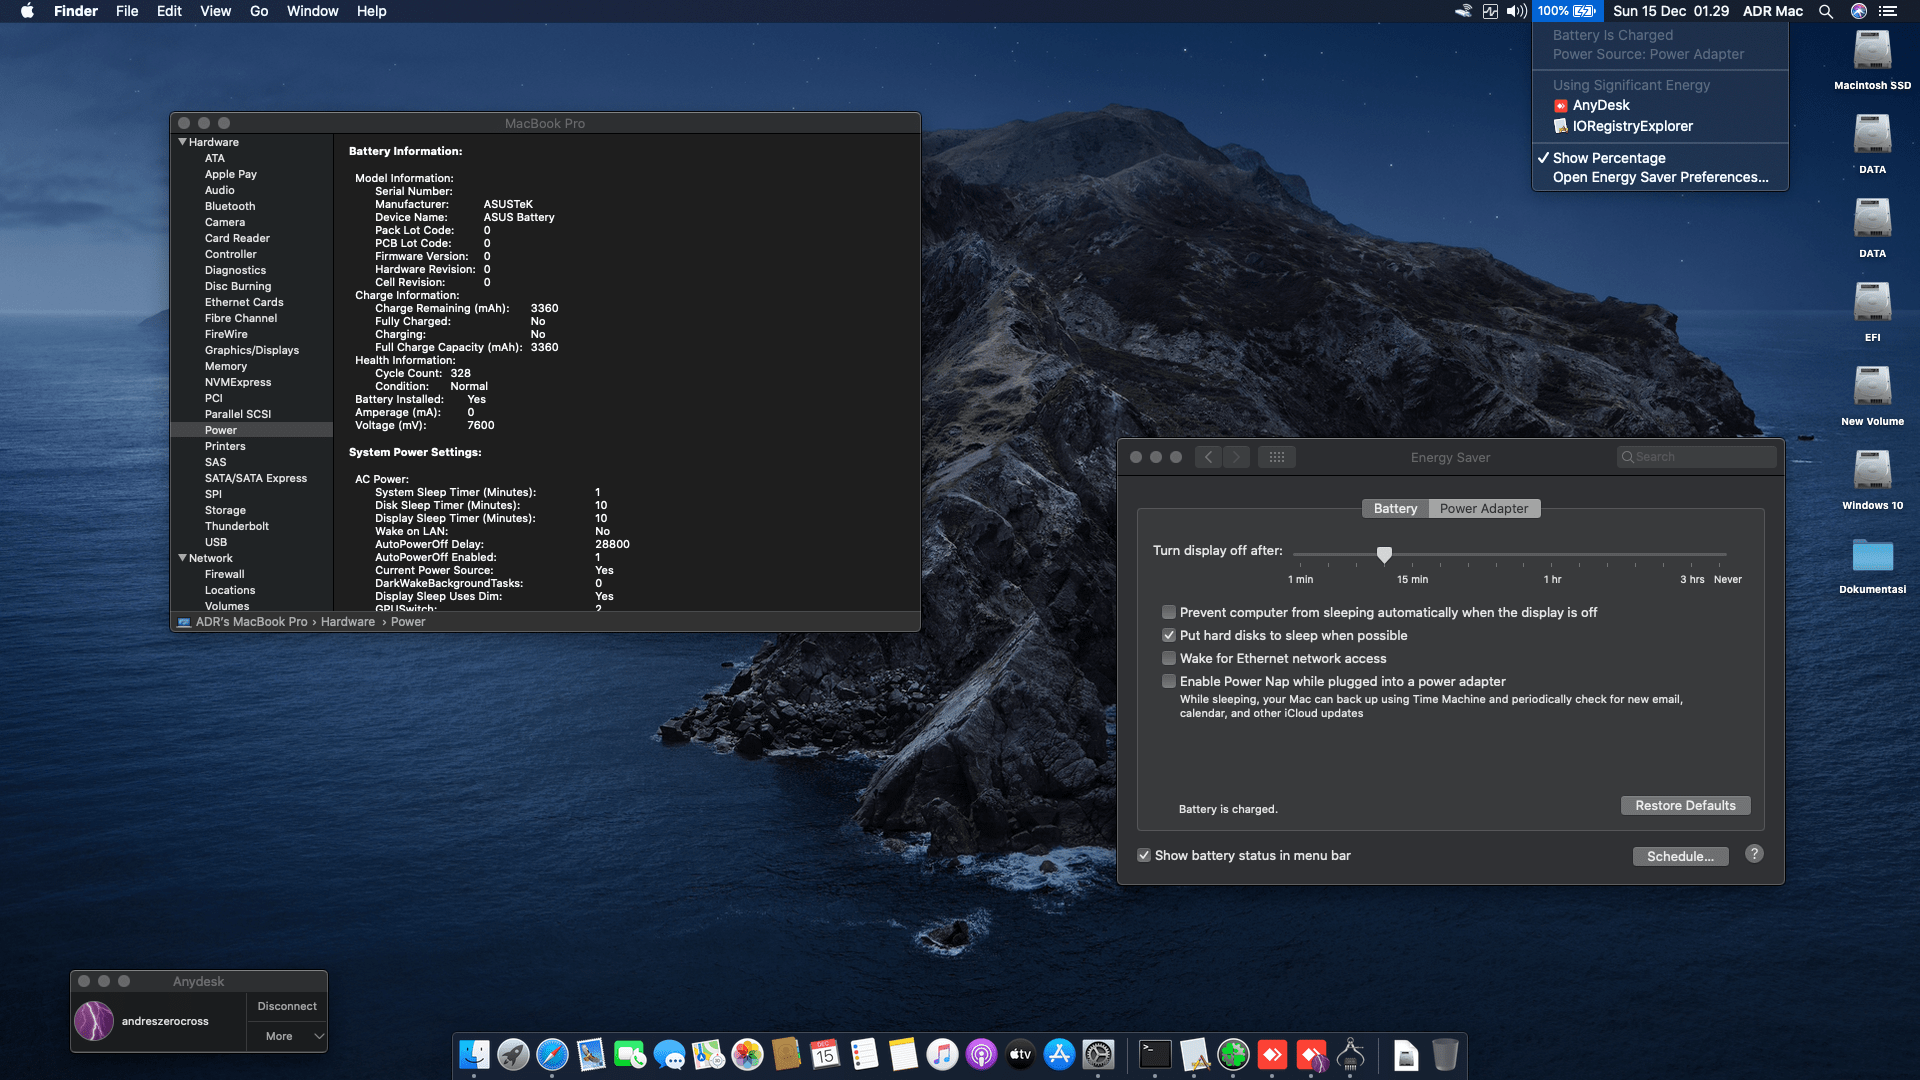Open the Window menu
The width and height of the screenshot is (1920, 1080).
pyautogui.click(x=312, y=11)
